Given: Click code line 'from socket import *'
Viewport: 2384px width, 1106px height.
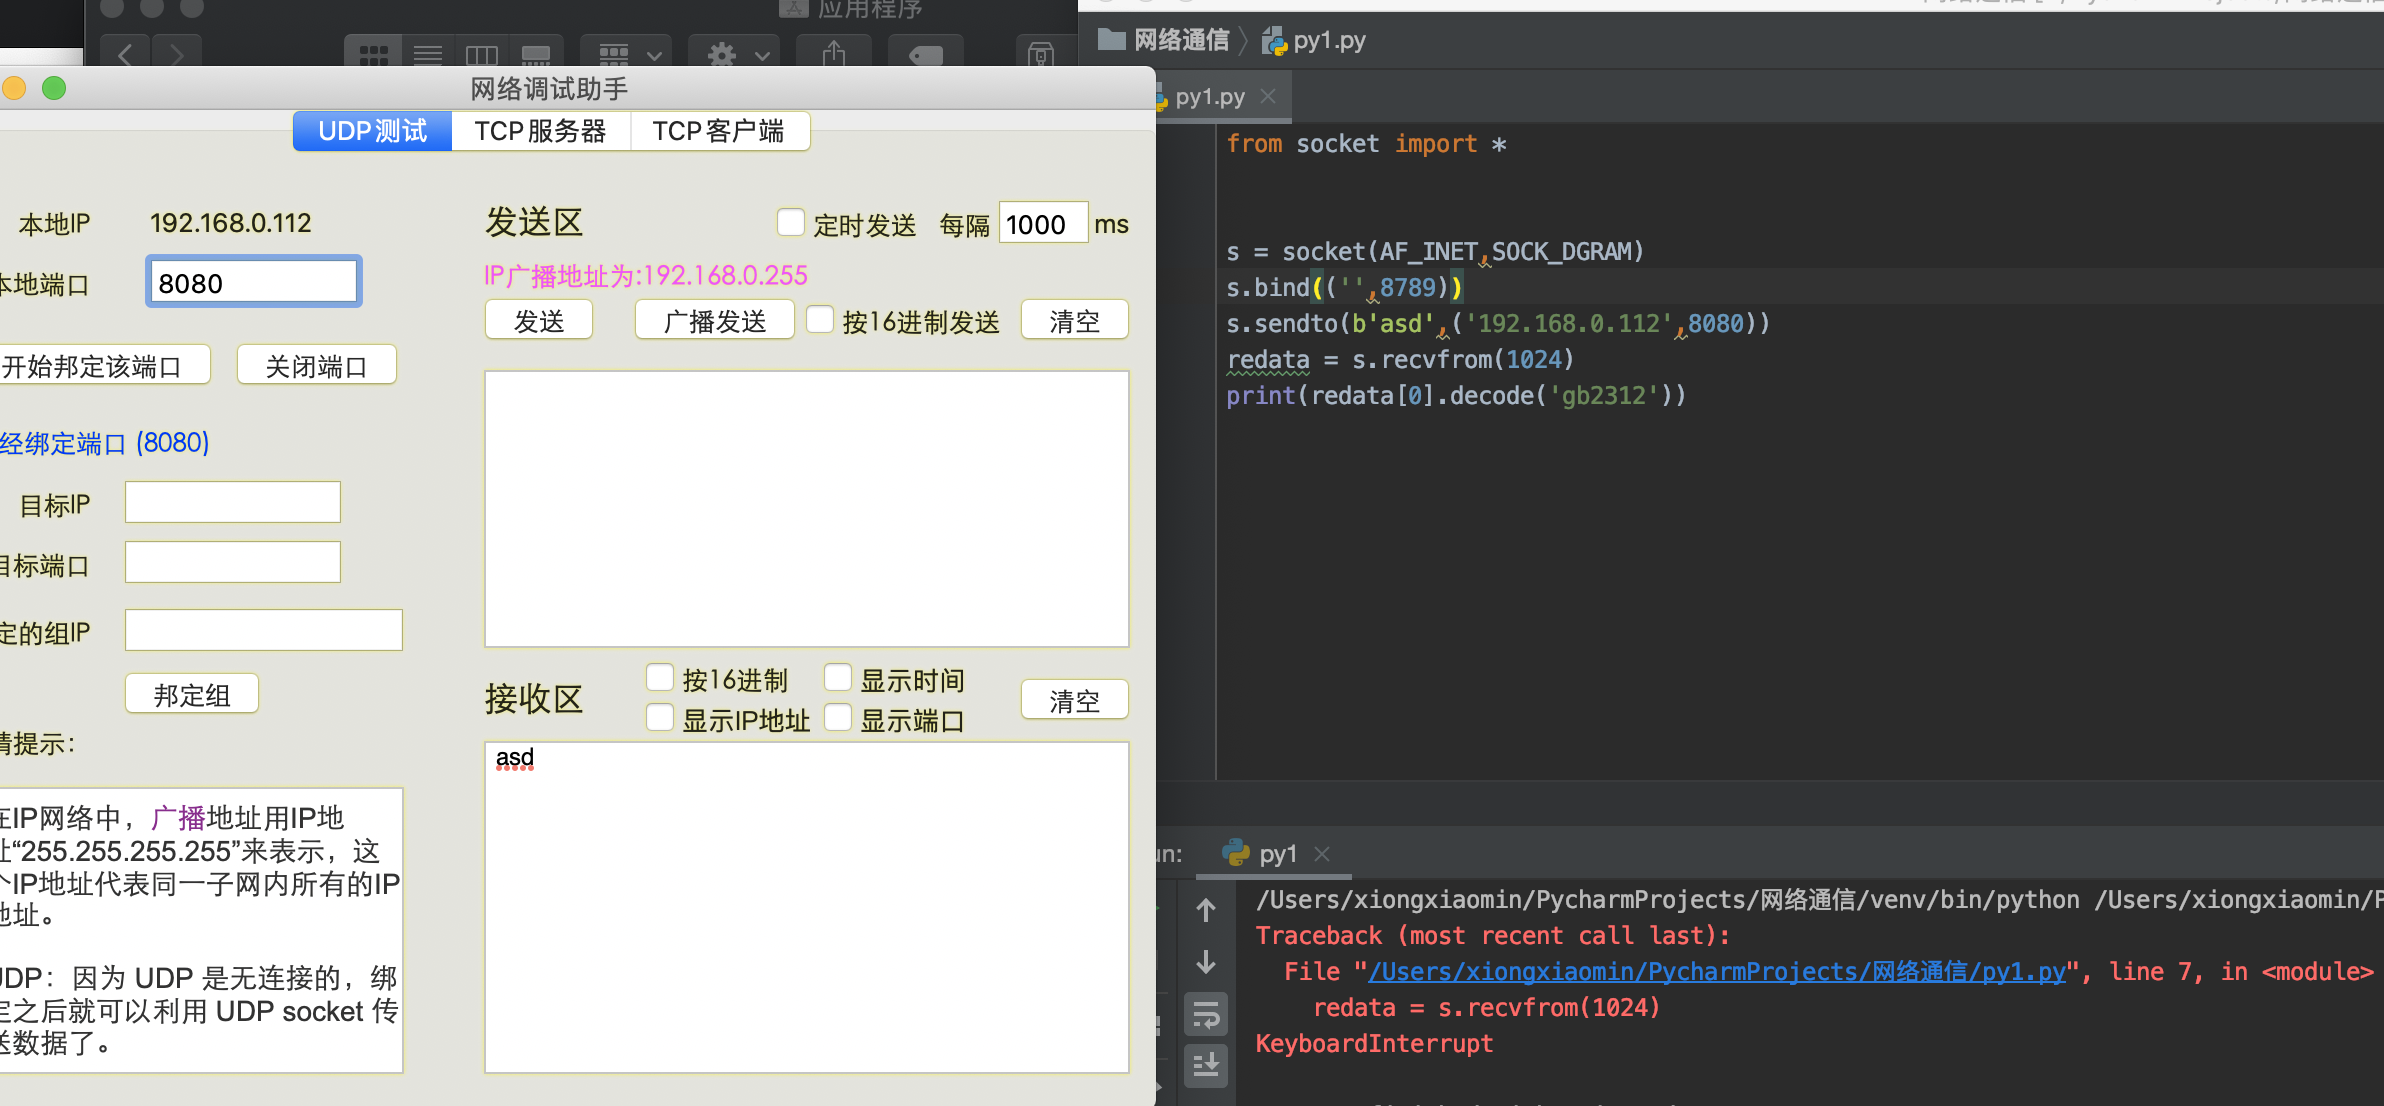Looking at the screenshot, I should coord(1366,144).
